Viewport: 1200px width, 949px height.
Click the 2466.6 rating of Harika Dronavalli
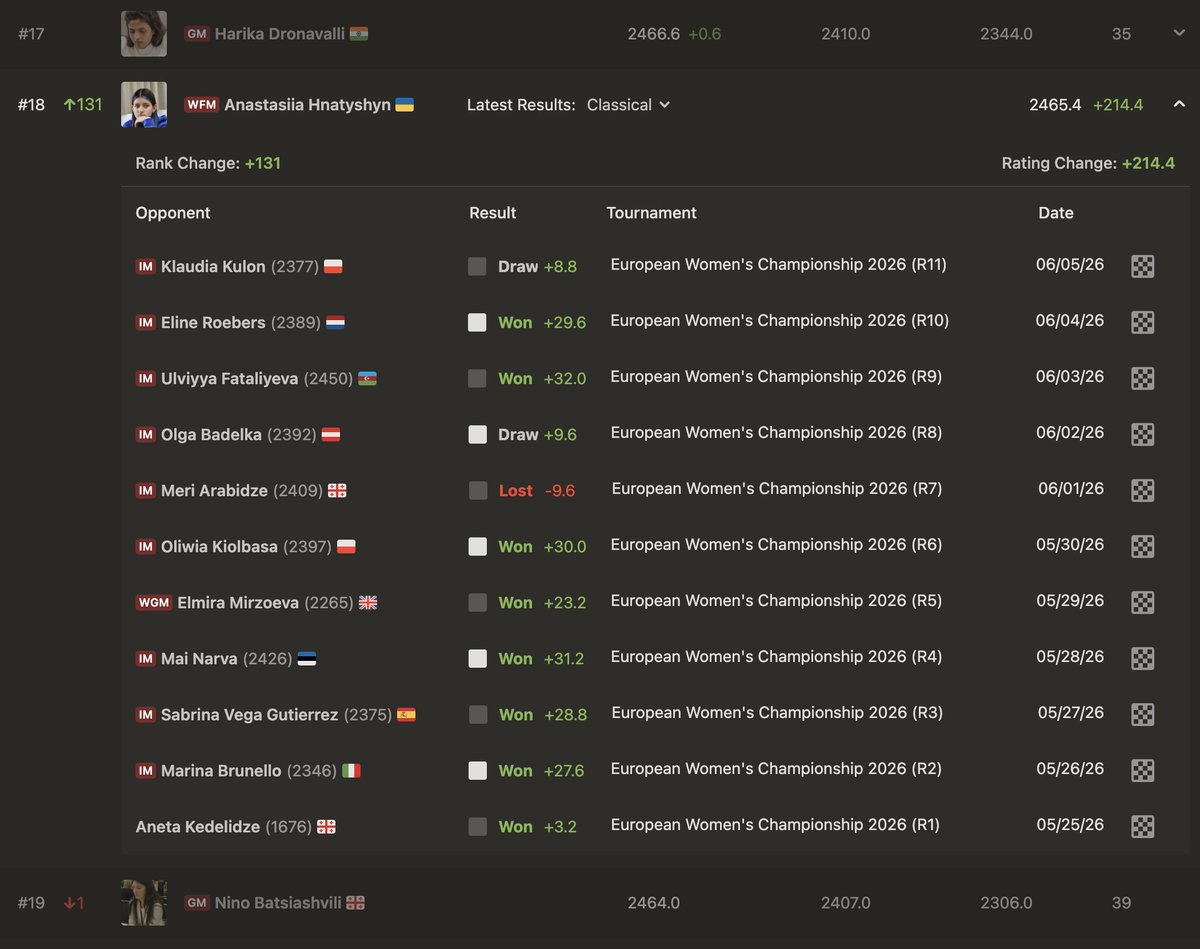click(654, 34)
